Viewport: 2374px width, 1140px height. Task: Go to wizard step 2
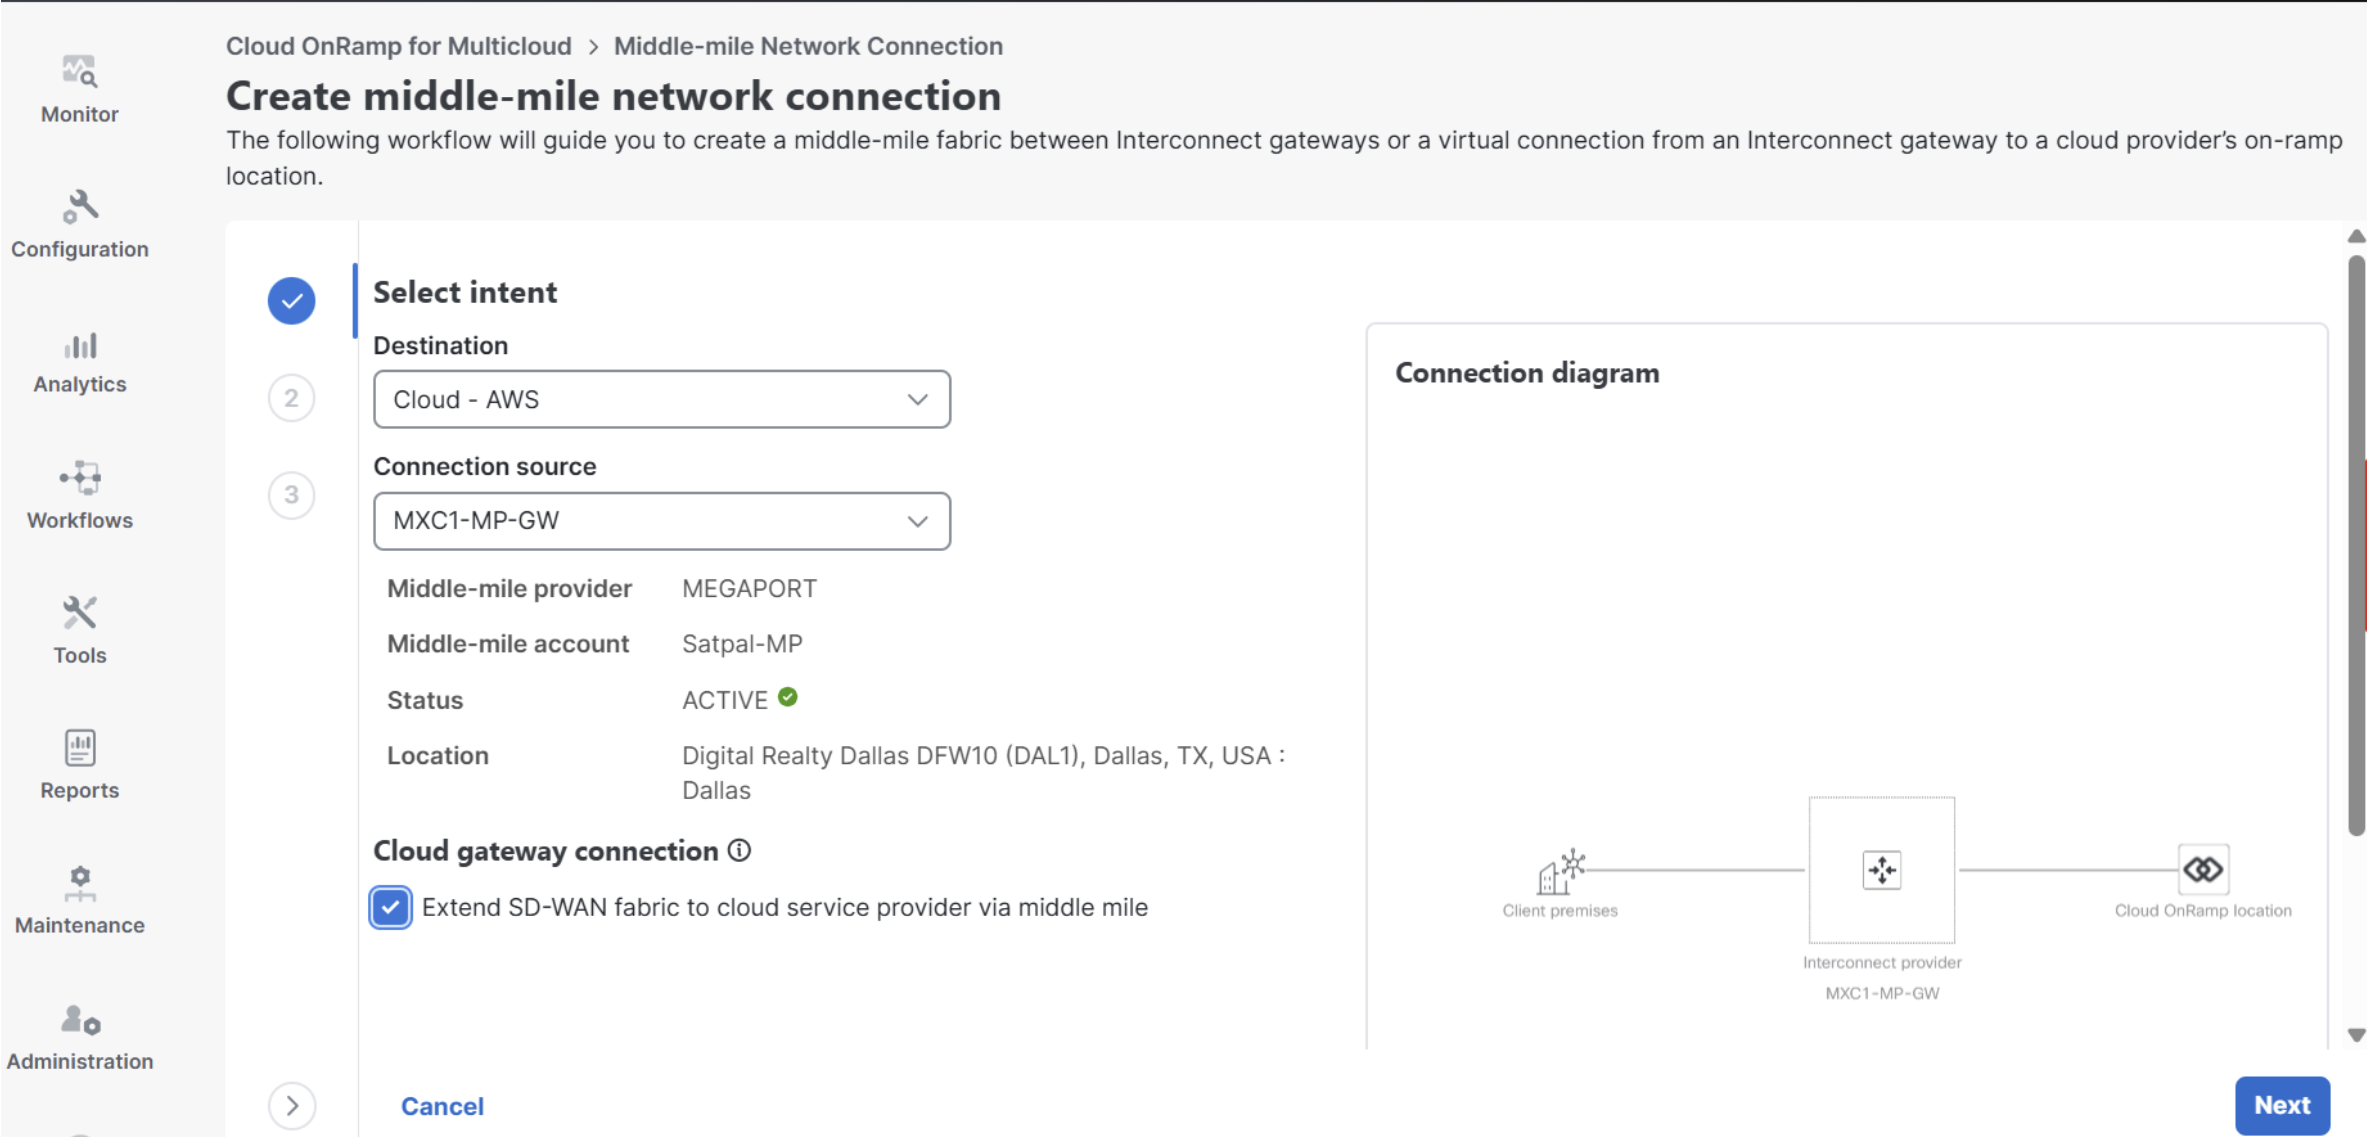pos(291,398)
